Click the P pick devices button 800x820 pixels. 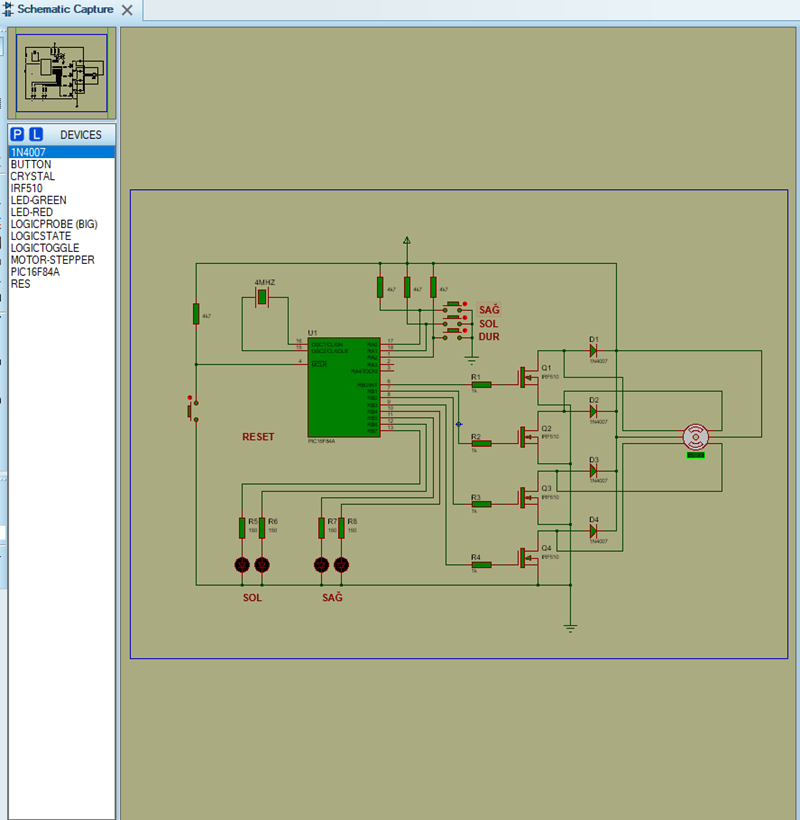17,134
